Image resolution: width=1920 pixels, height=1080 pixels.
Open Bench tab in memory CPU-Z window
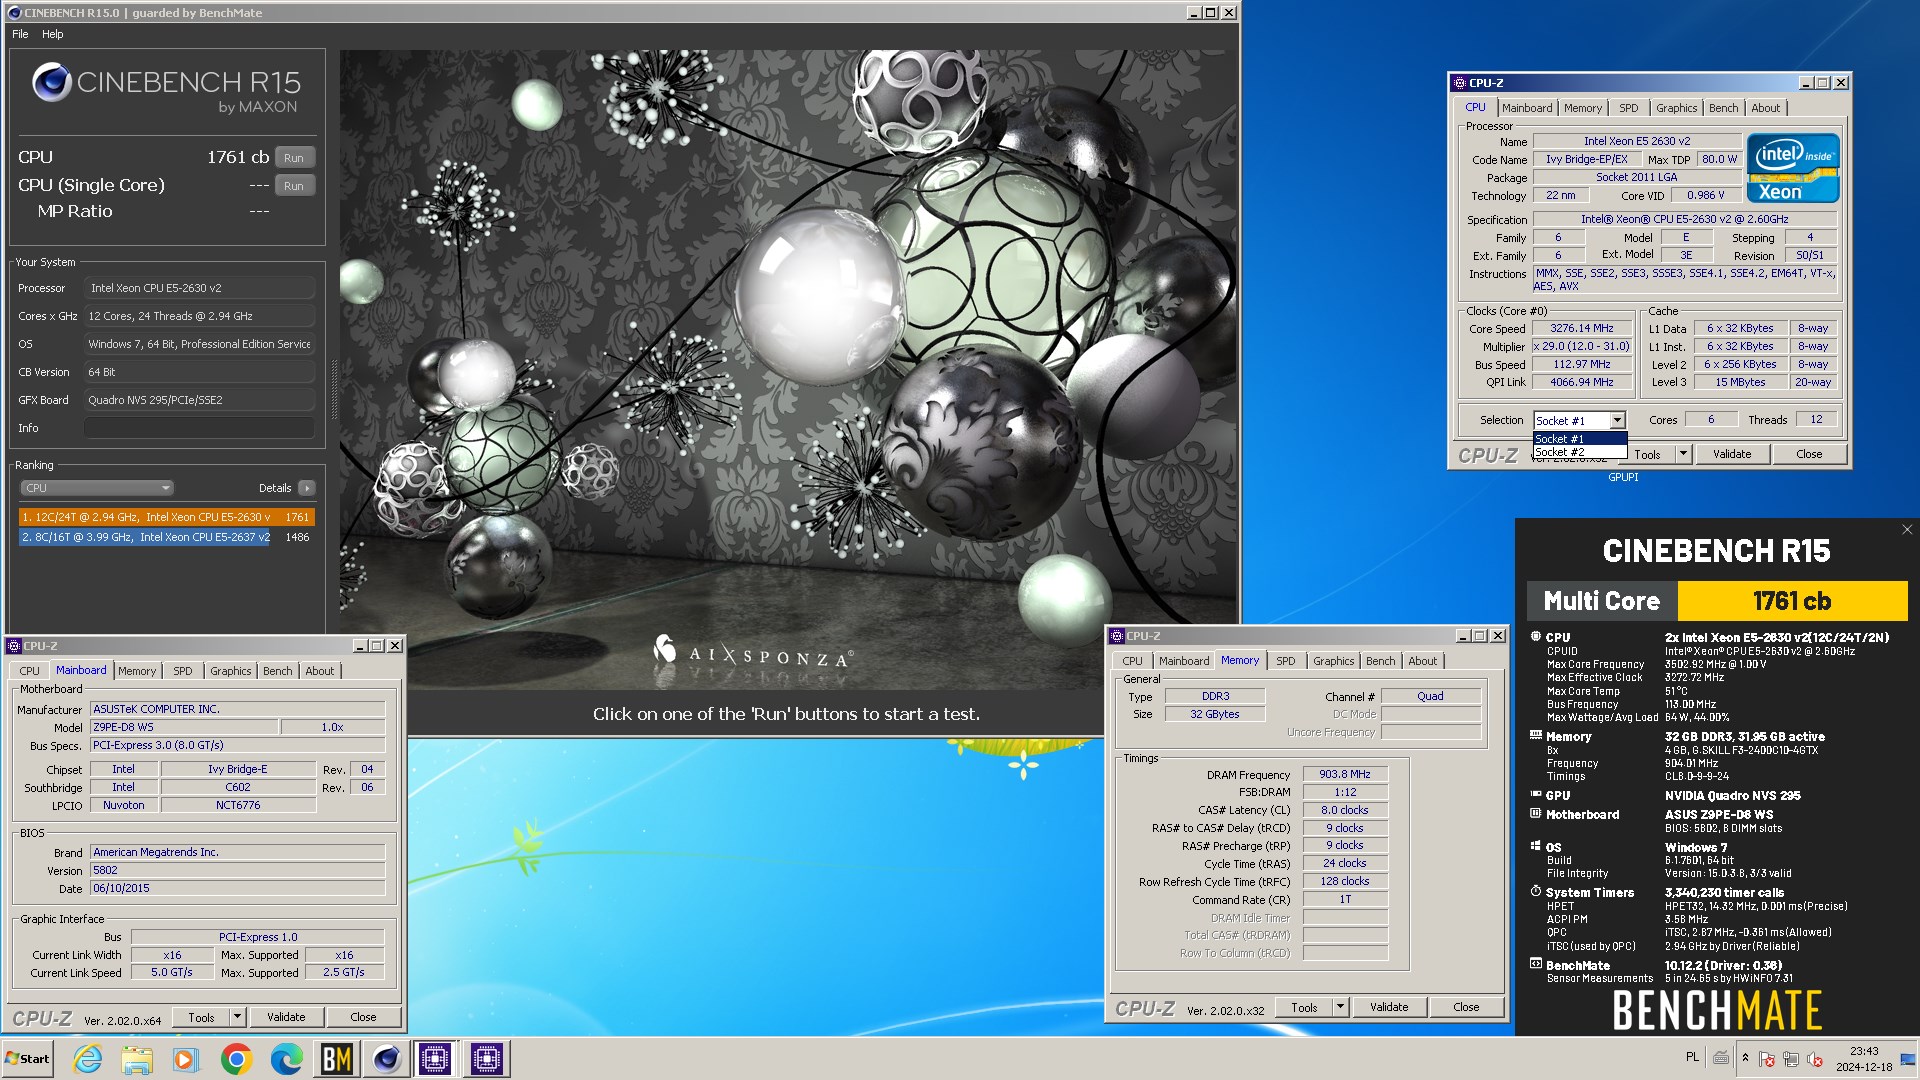(x=1380, y=661)
